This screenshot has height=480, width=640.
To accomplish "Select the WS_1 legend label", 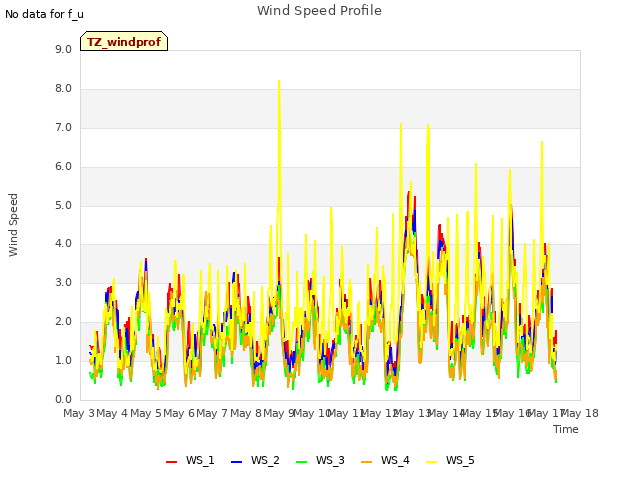I will pos(200,460).
